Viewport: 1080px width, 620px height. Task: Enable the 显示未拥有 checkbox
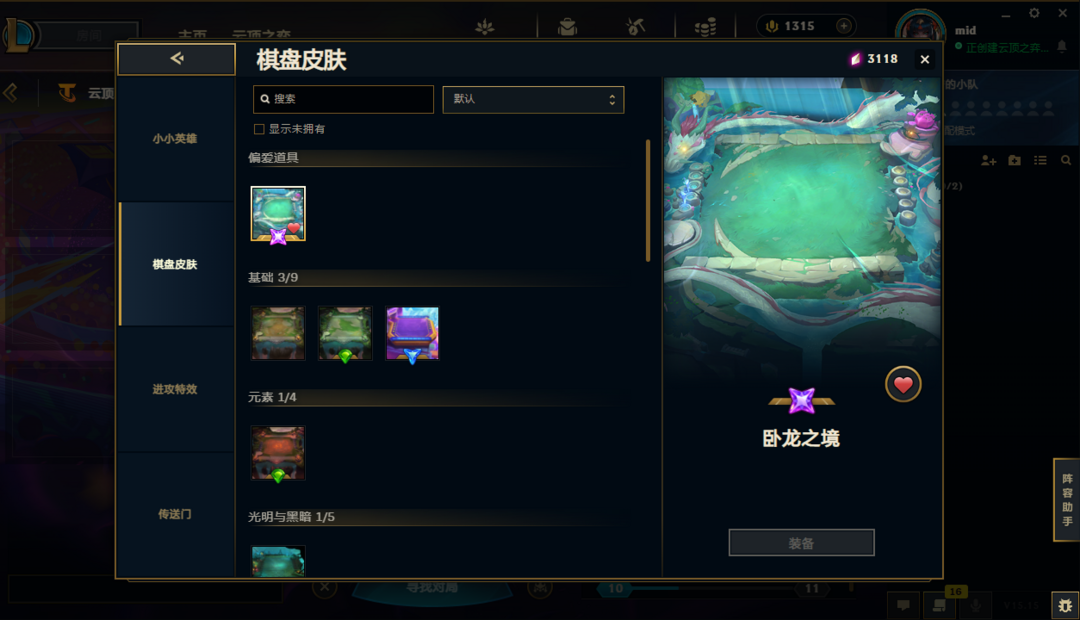(259, 129)
